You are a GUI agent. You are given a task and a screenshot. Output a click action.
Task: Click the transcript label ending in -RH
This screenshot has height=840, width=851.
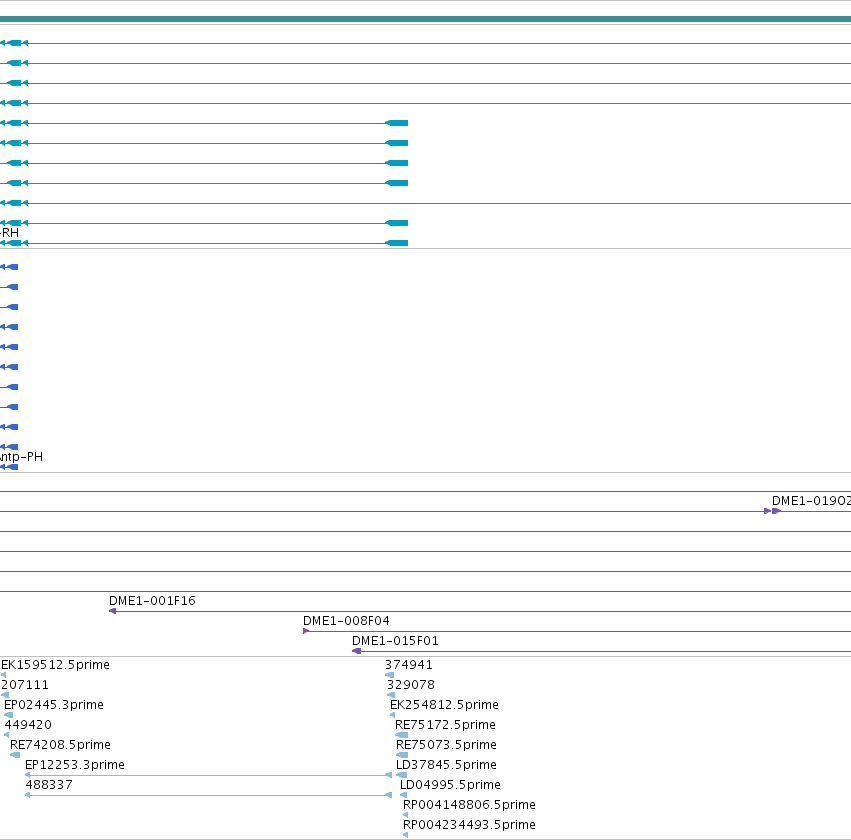click(x=9, y=233)
